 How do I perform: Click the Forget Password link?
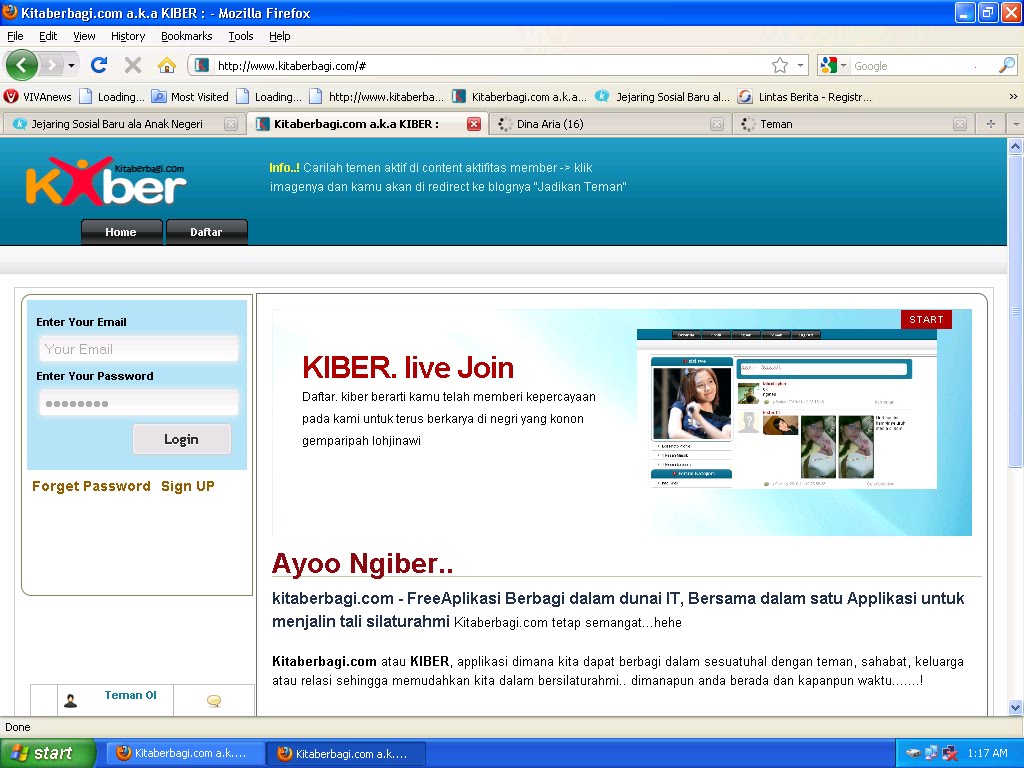pos(91,486)
